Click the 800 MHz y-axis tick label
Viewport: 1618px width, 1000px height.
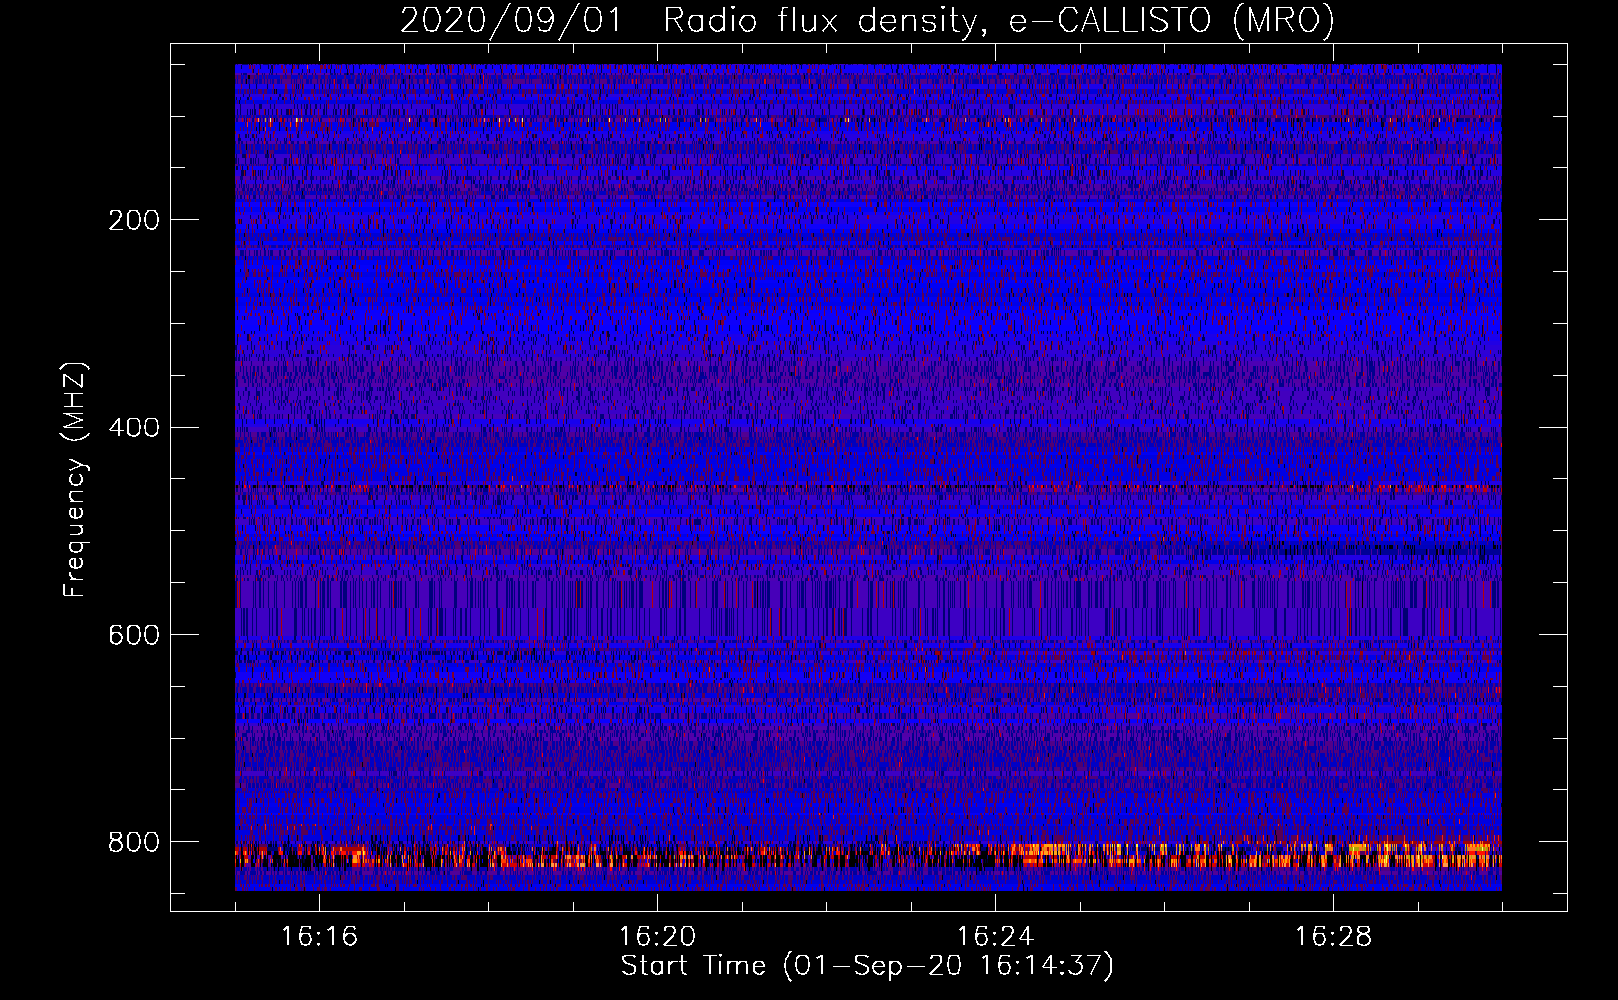click(133, 843)
